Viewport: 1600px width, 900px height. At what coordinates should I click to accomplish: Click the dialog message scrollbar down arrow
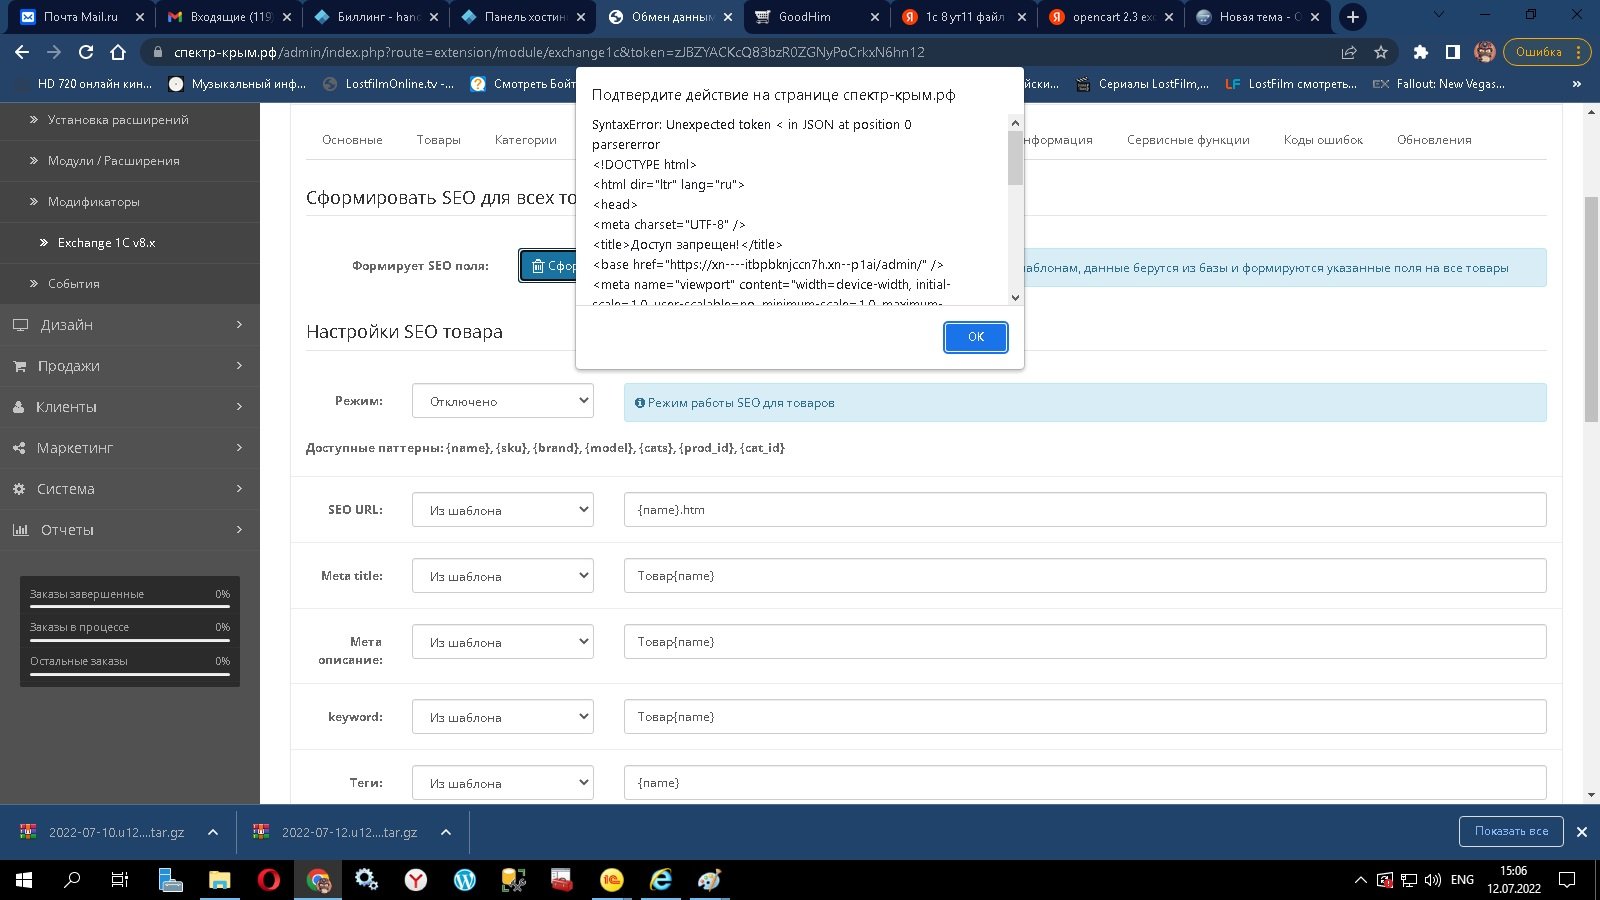(1015, 297)
